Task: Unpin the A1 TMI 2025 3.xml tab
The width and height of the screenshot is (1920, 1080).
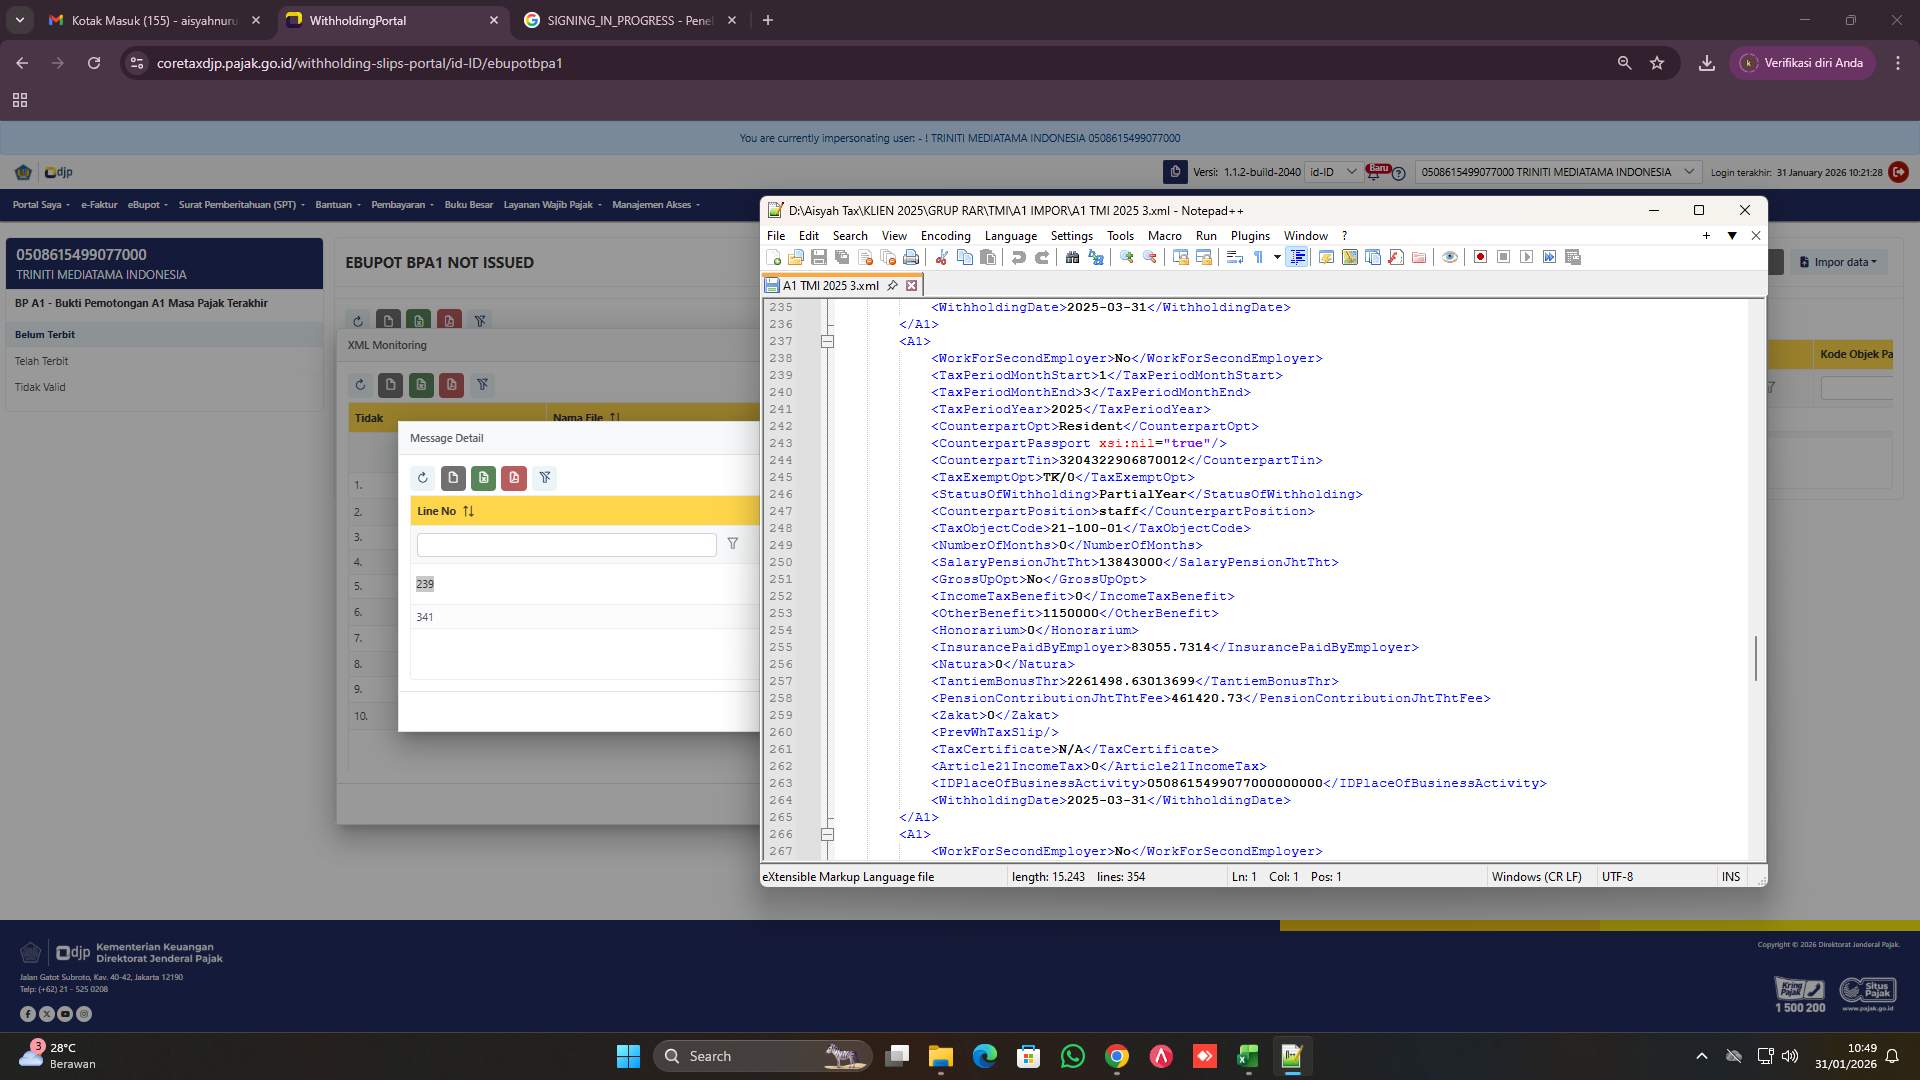Action: tap(893, 285)
